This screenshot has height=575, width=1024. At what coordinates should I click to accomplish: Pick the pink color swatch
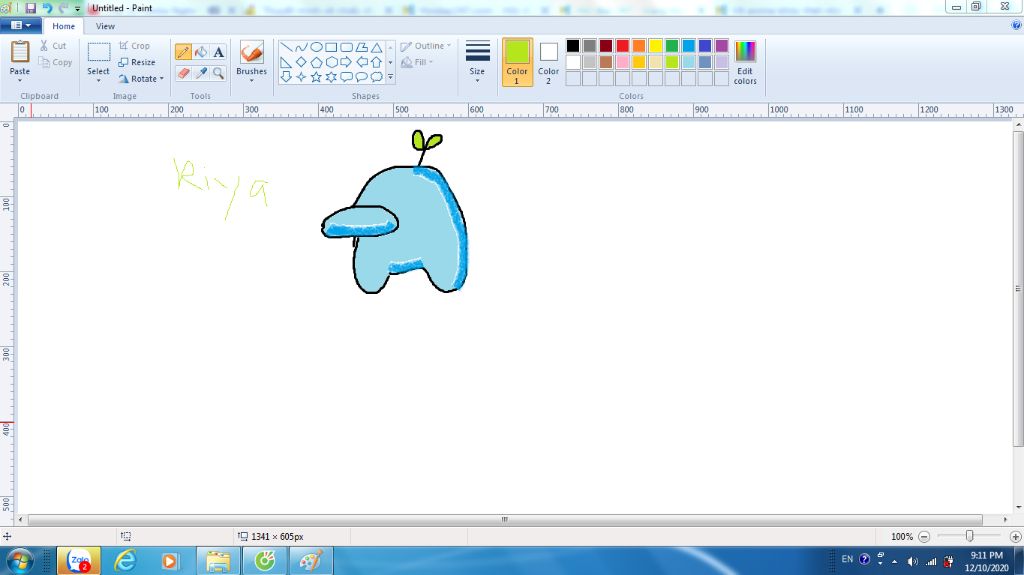(x=622, y=62)
